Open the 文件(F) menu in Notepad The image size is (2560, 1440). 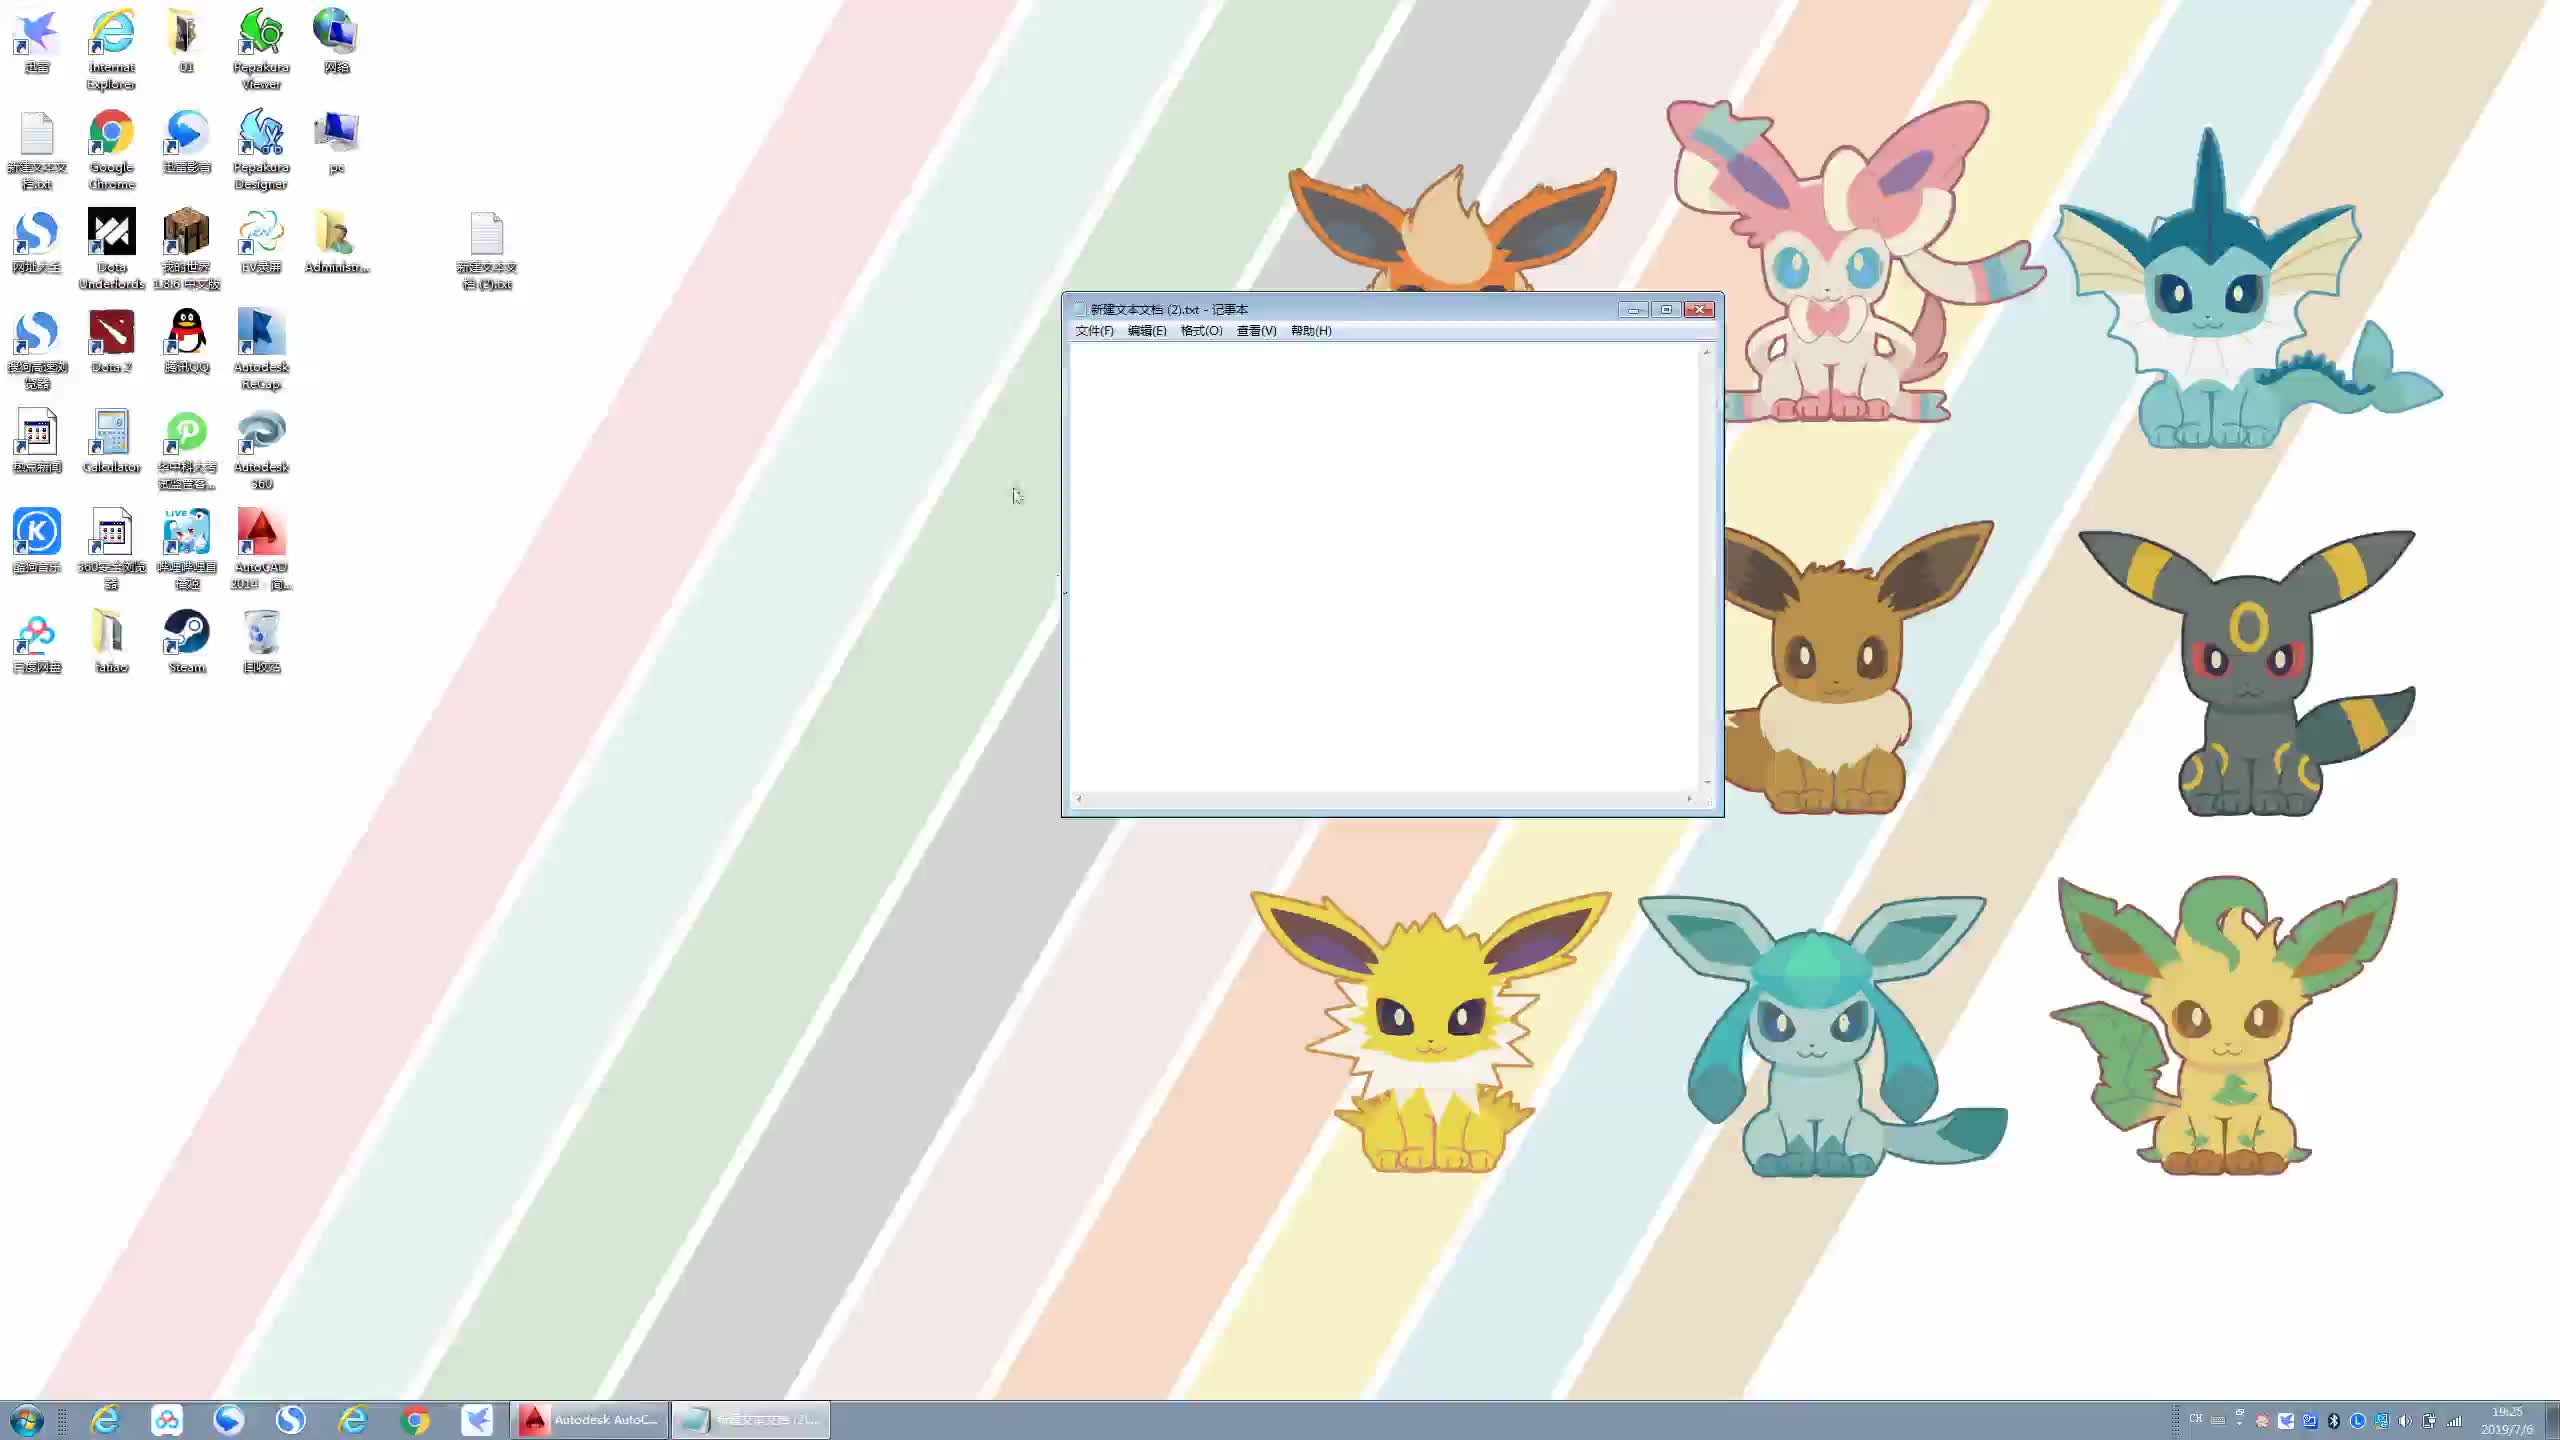tap(1094, 331)
